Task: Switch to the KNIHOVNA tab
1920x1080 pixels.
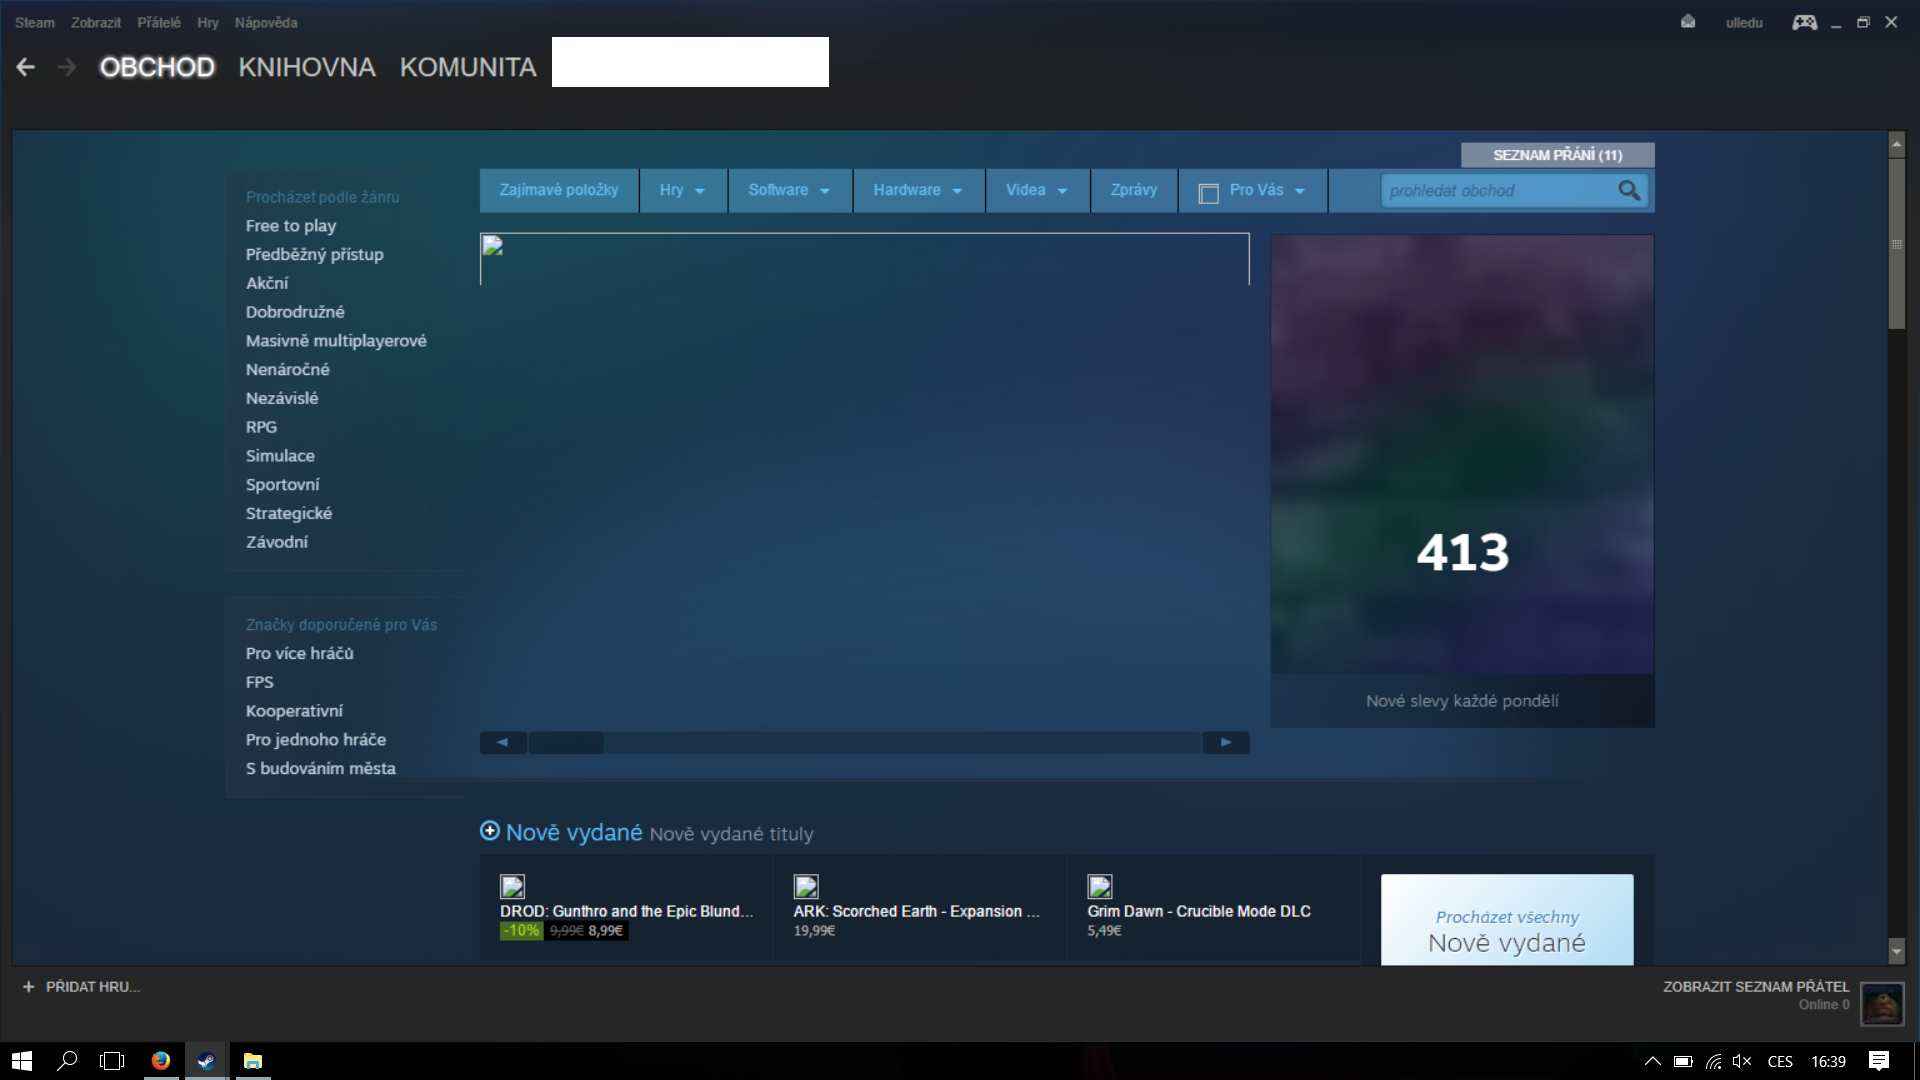Action: pyautogui.click(x=307, y=67)
